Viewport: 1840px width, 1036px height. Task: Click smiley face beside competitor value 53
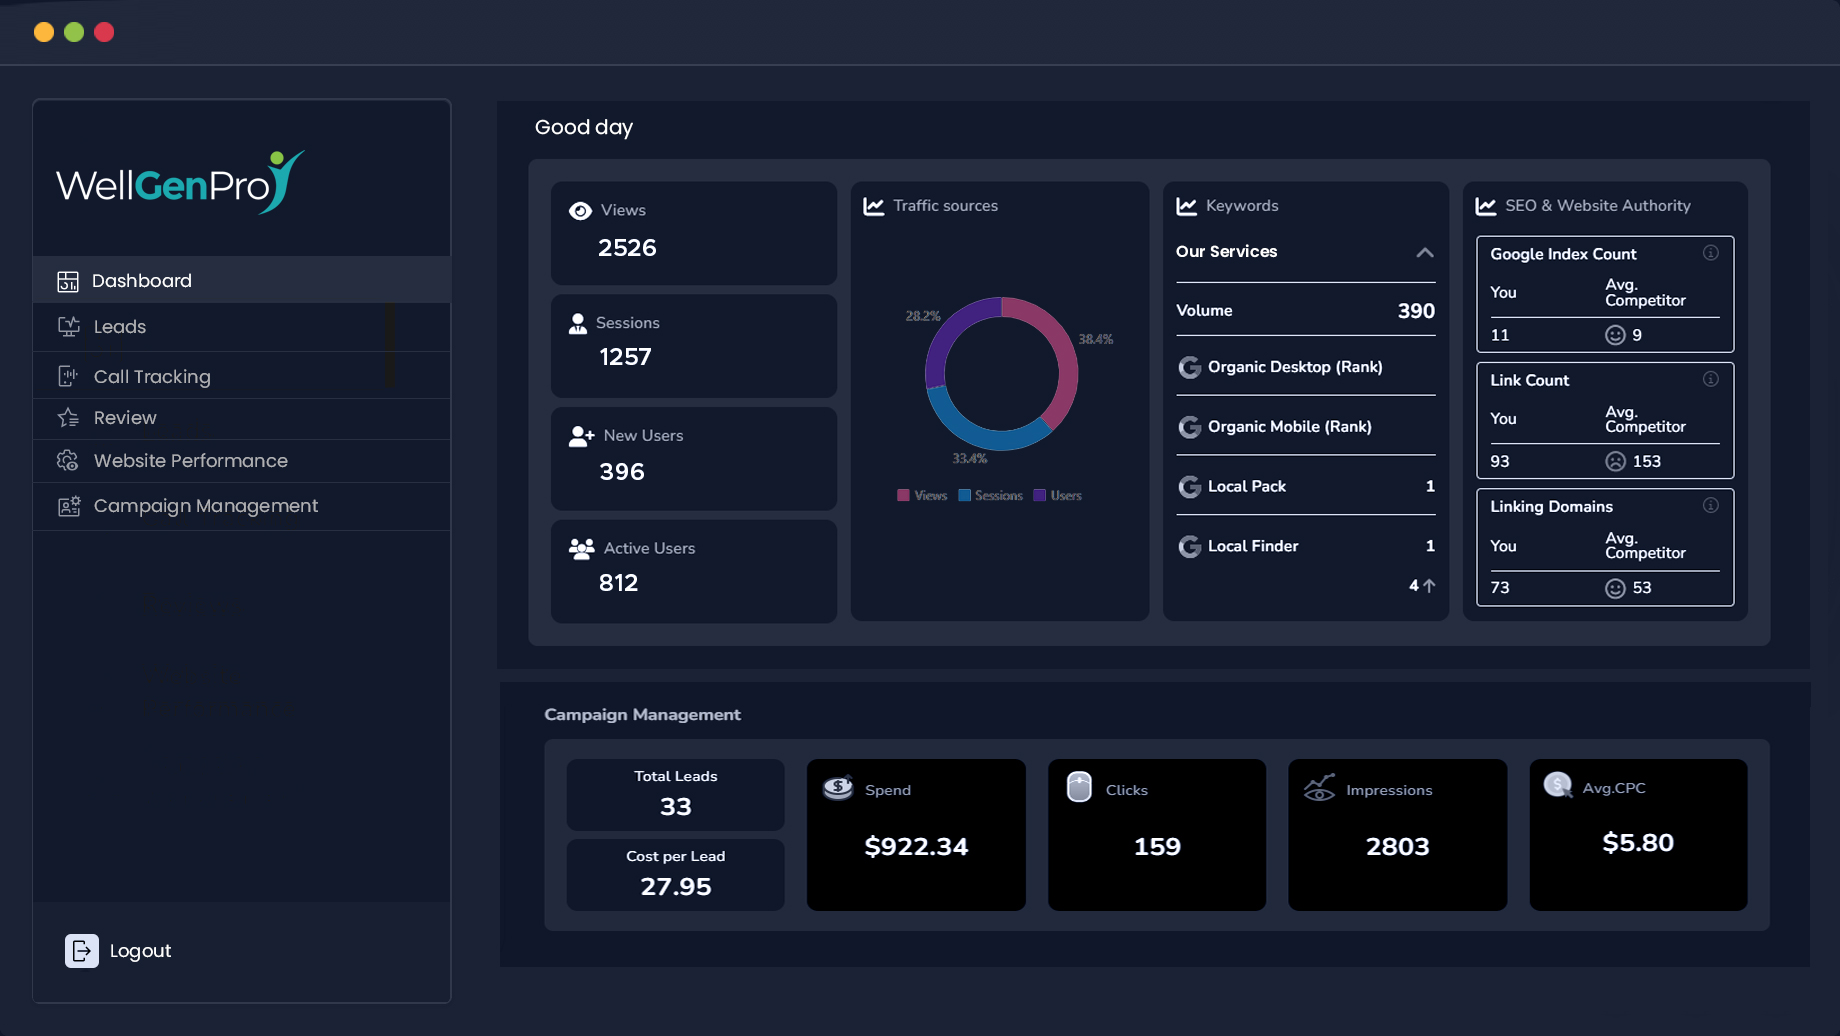(x=1615, y=588)
